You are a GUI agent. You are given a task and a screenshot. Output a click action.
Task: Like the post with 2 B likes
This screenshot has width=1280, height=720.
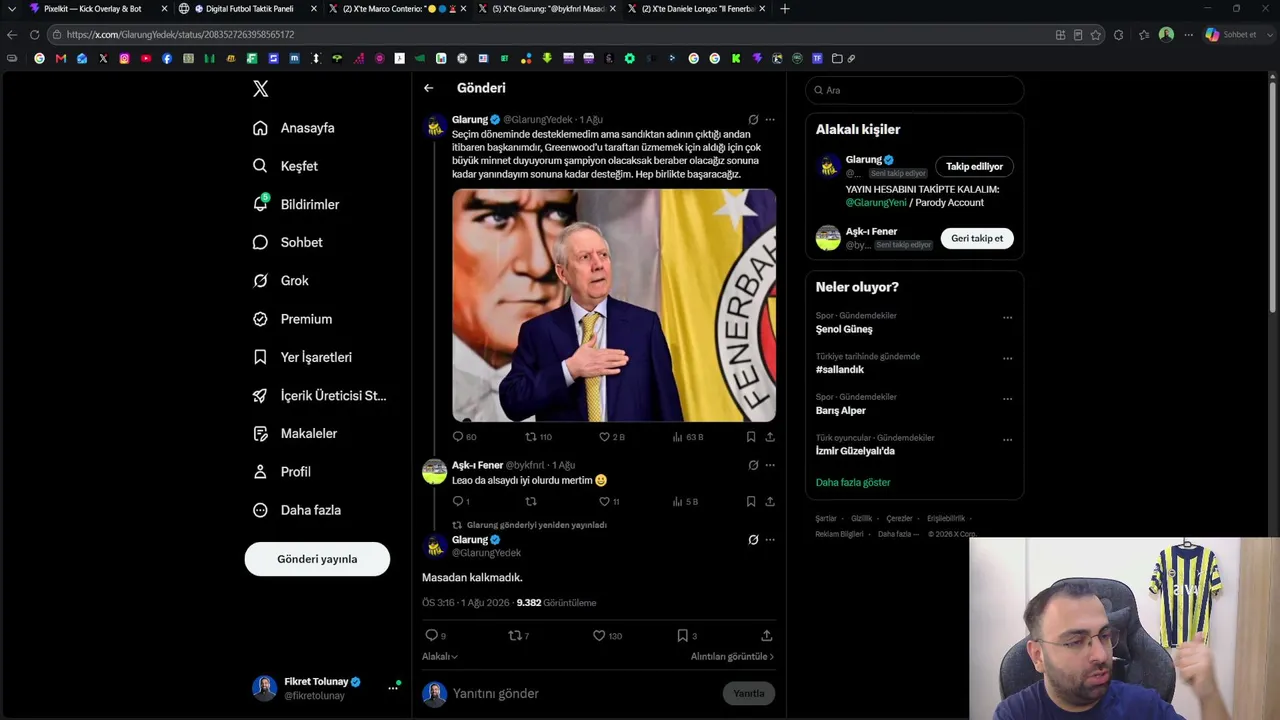[x=611, y=437]
